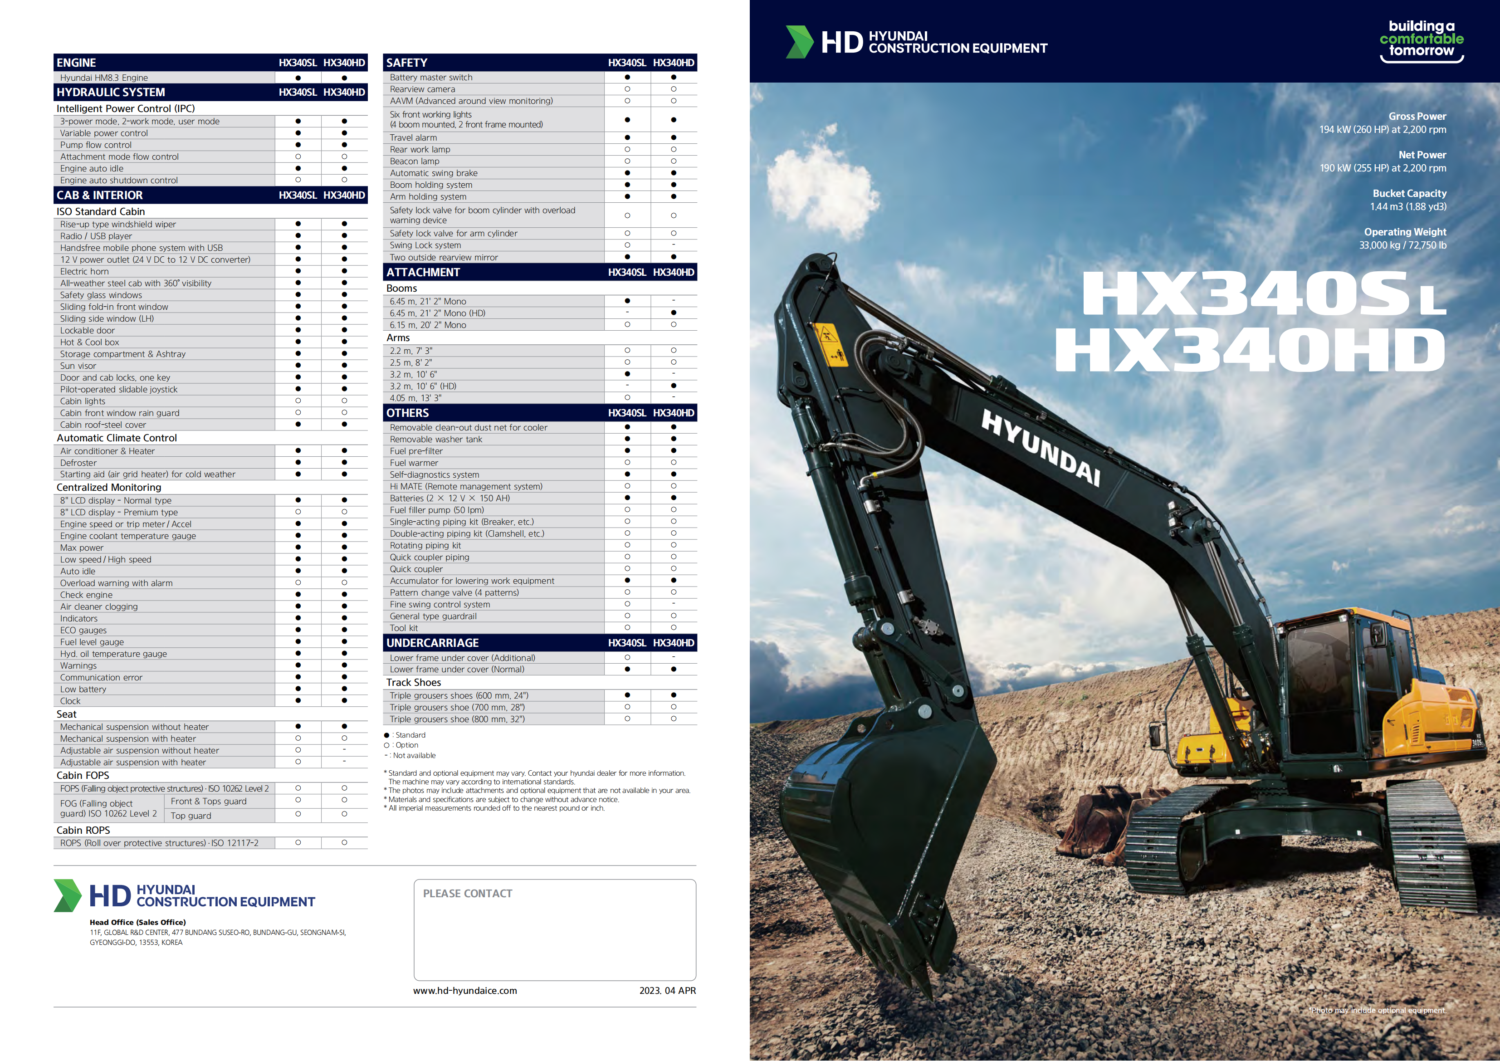The width and height of the screenshot is (1500, 1061).
Task: Click the Low battery row
Action: pos(211,689)
